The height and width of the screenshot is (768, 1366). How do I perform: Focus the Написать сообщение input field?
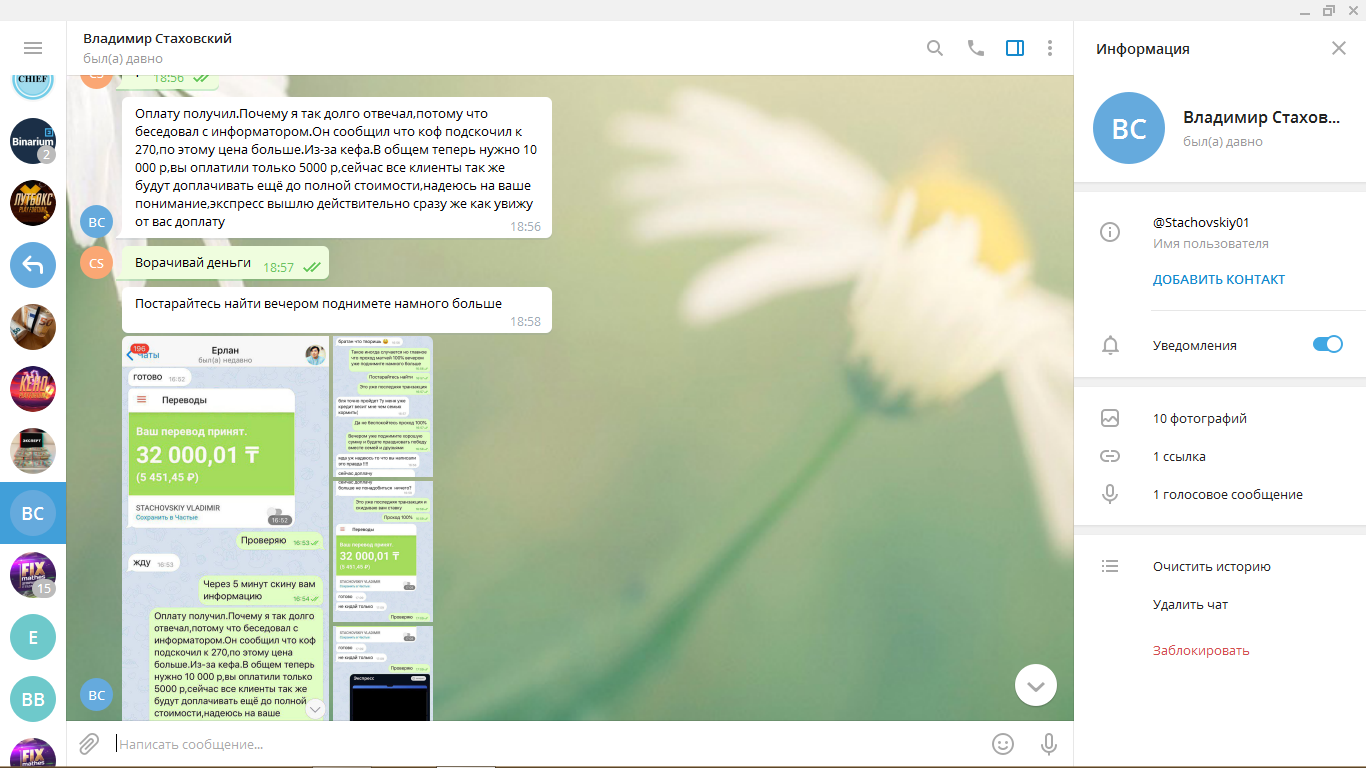coord(545,744)
